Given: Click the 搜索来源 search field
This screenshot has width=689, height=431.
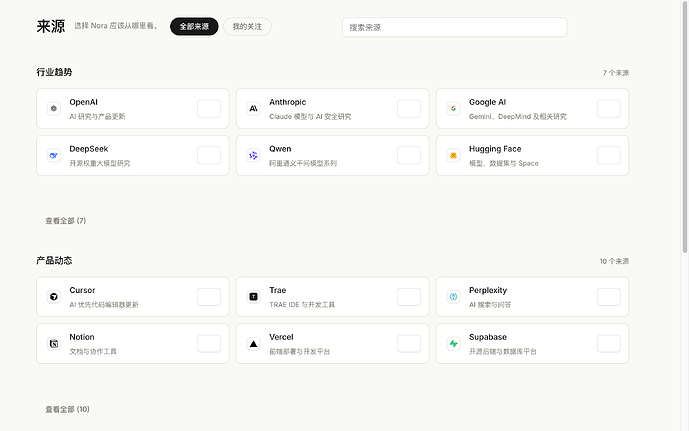Looking at the screenshot, I should point(454,27).
